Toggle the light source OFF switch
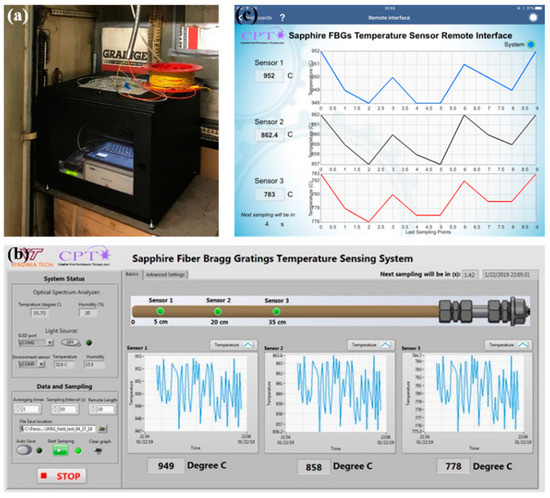Screen dimensions: 550x498 (71, 342)
